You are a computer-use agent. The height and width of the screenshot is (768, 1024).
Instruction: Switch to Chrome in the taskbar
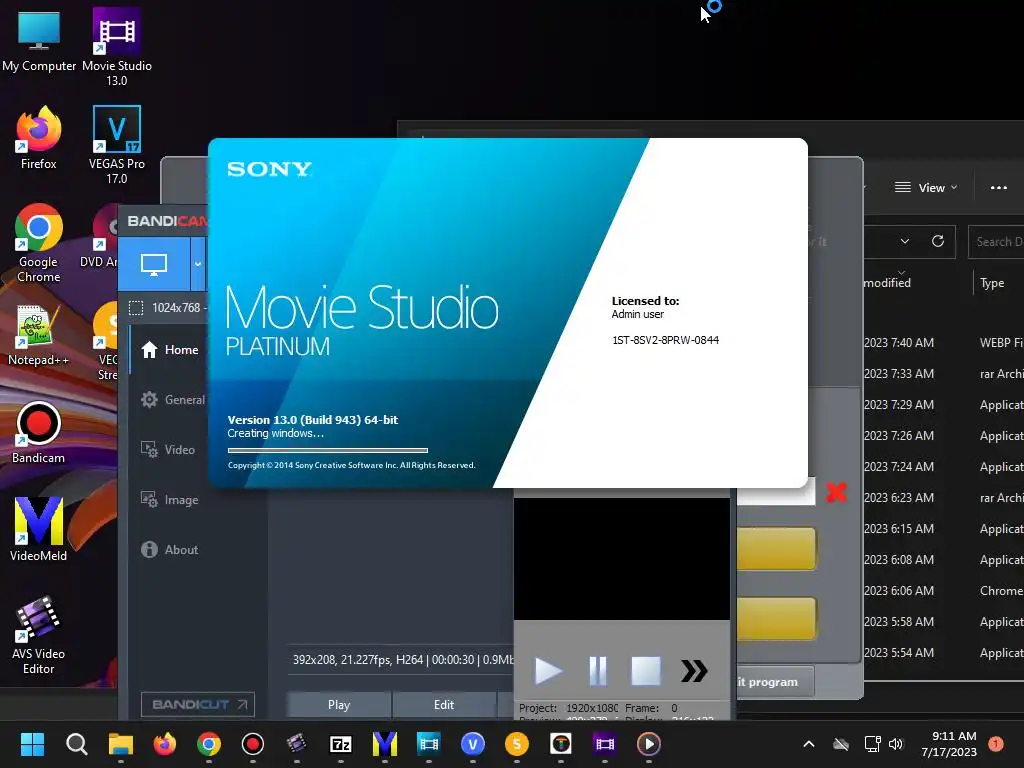coord(209,744)
